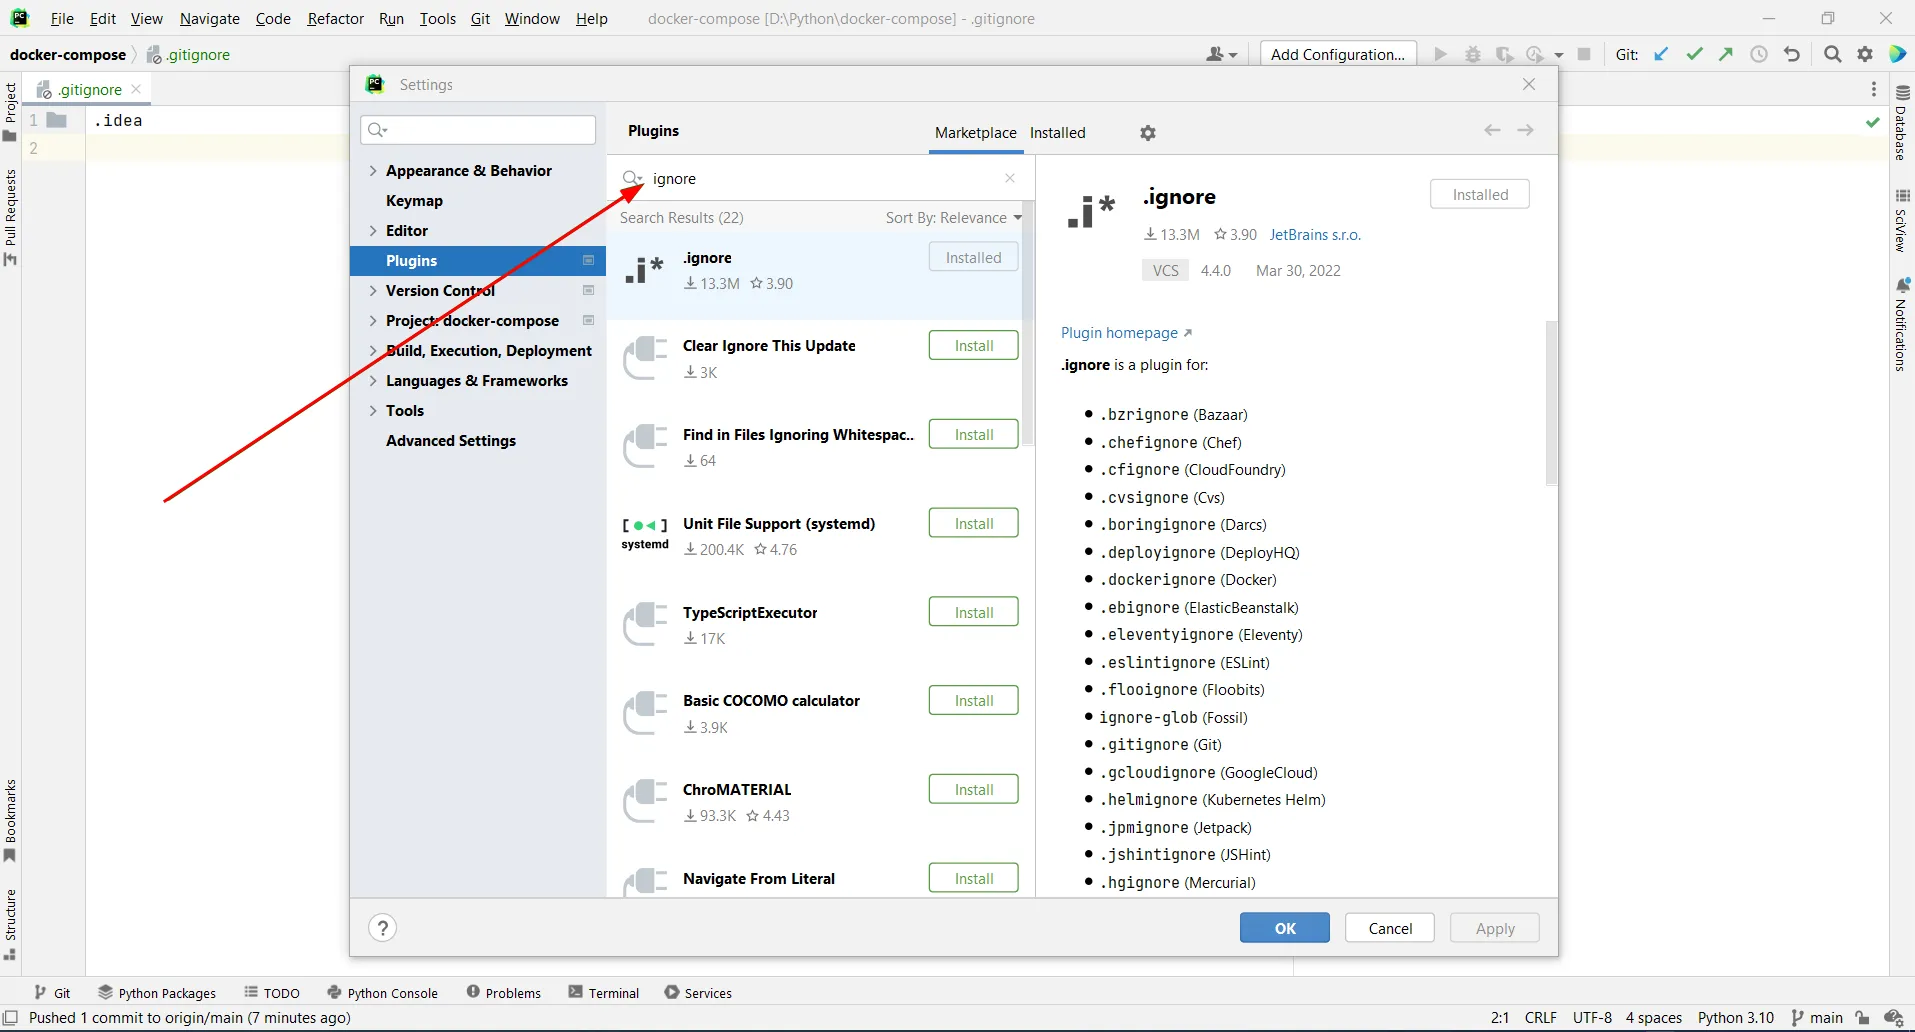Open the Python Console tab
This screenshot has width=1915, height=1032.
[382, 993]
